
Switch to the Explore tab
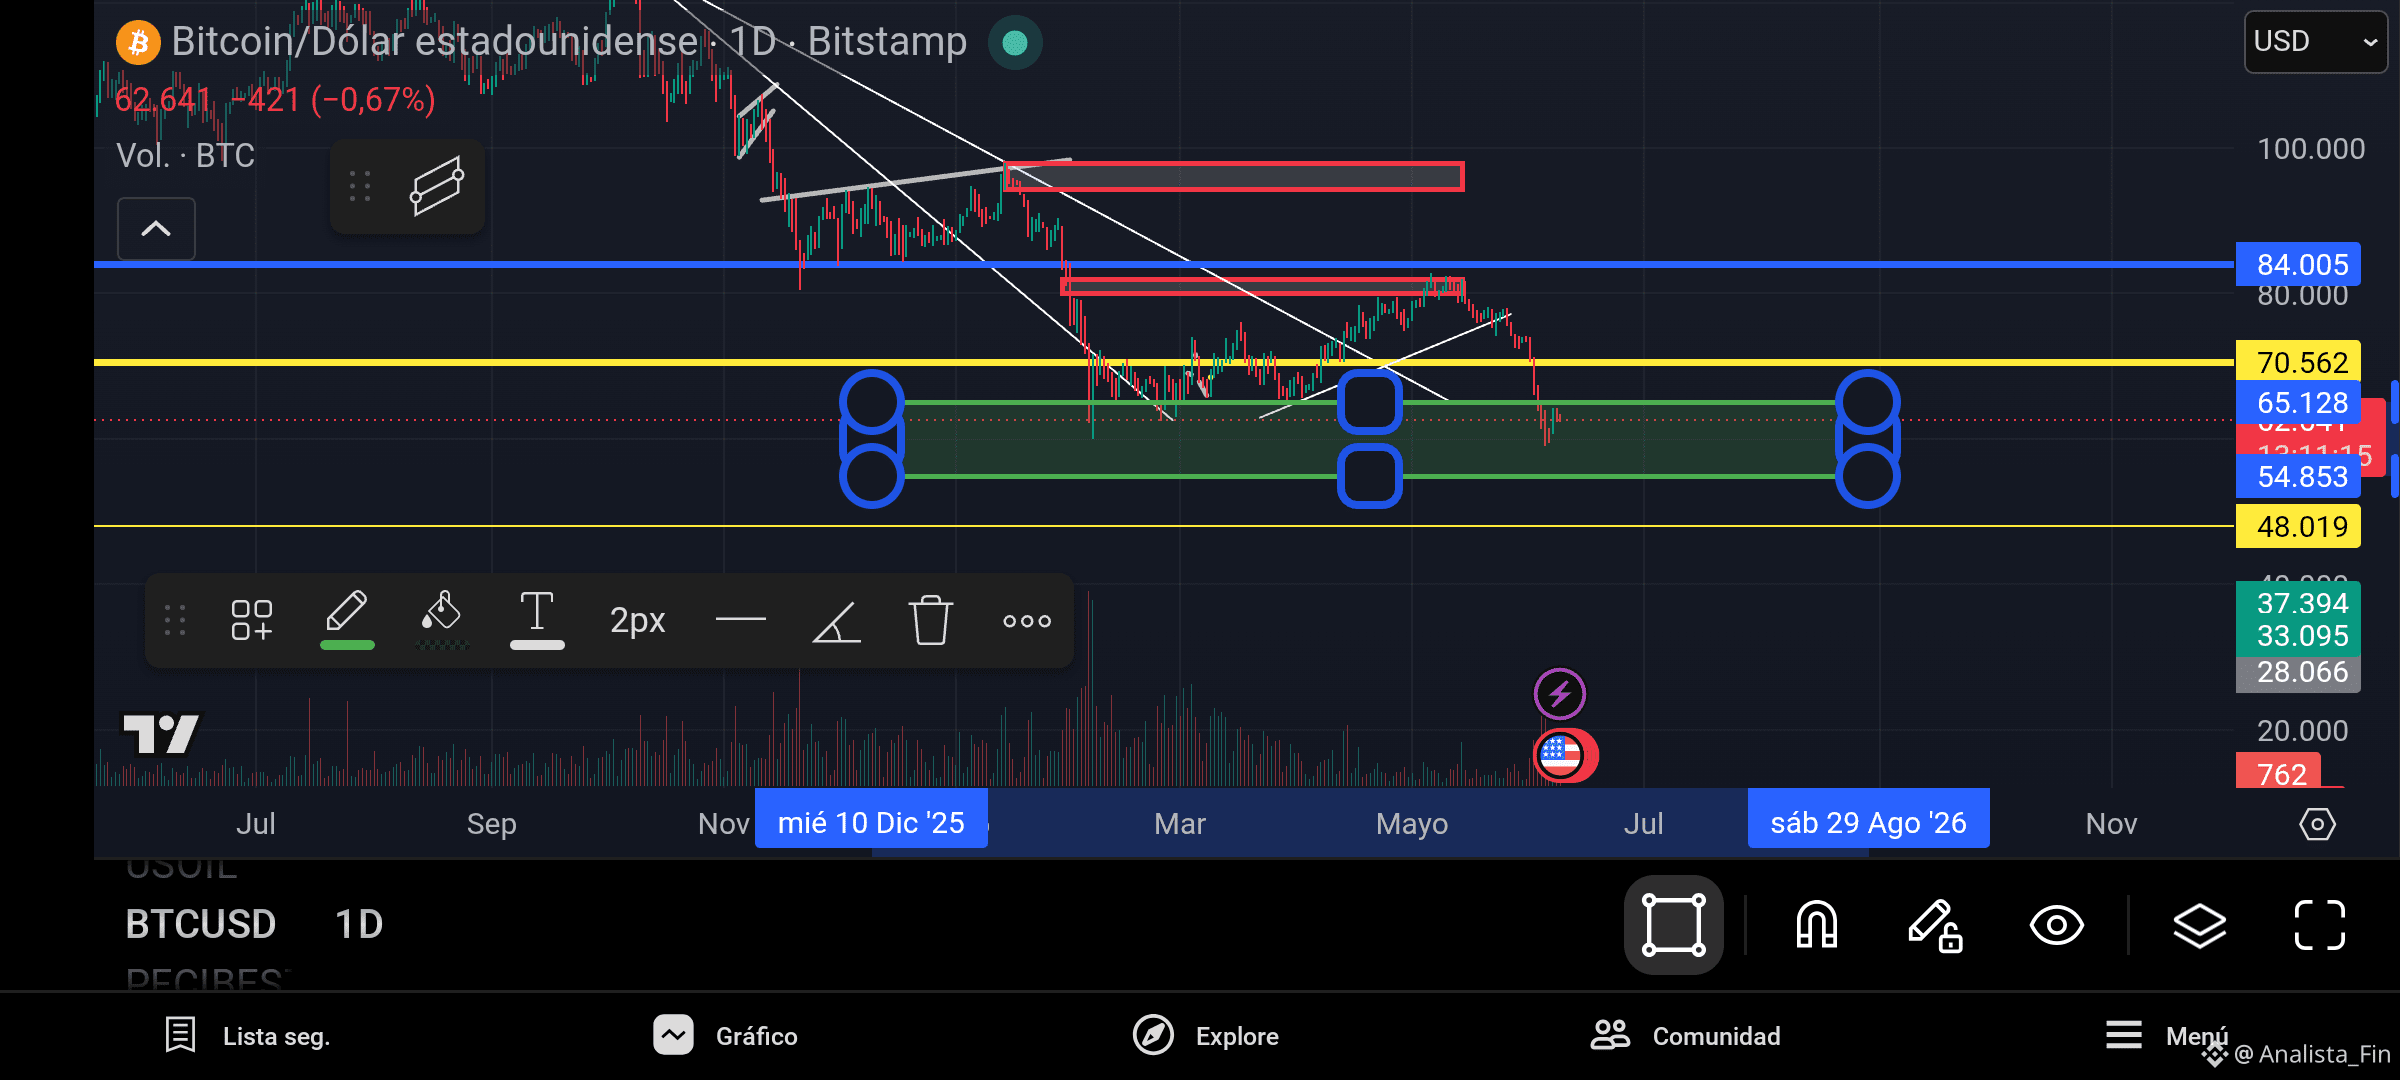point(1206,1036)
